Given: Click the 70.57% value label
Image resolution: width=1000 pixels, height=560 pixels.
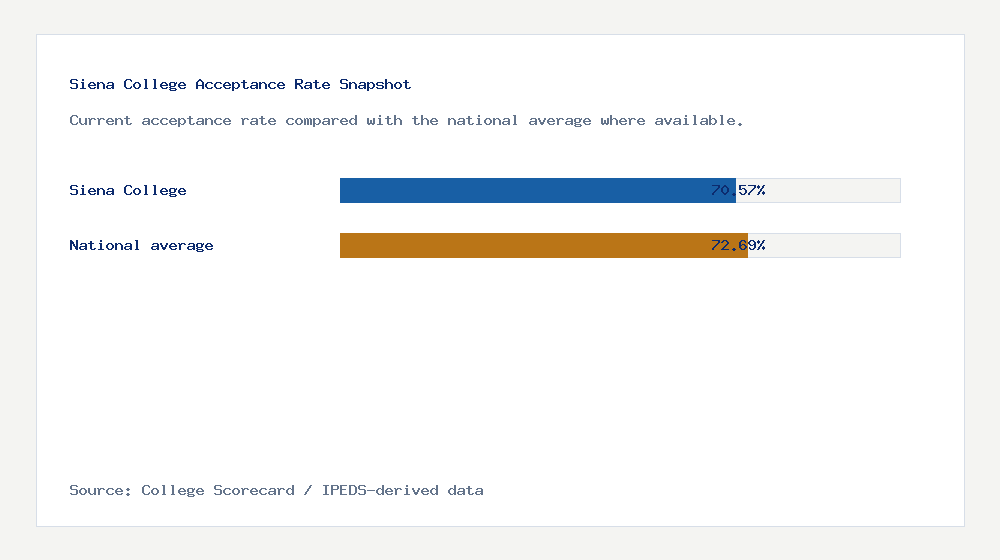Looking at the screenshot, I should [x=738, y=190].
